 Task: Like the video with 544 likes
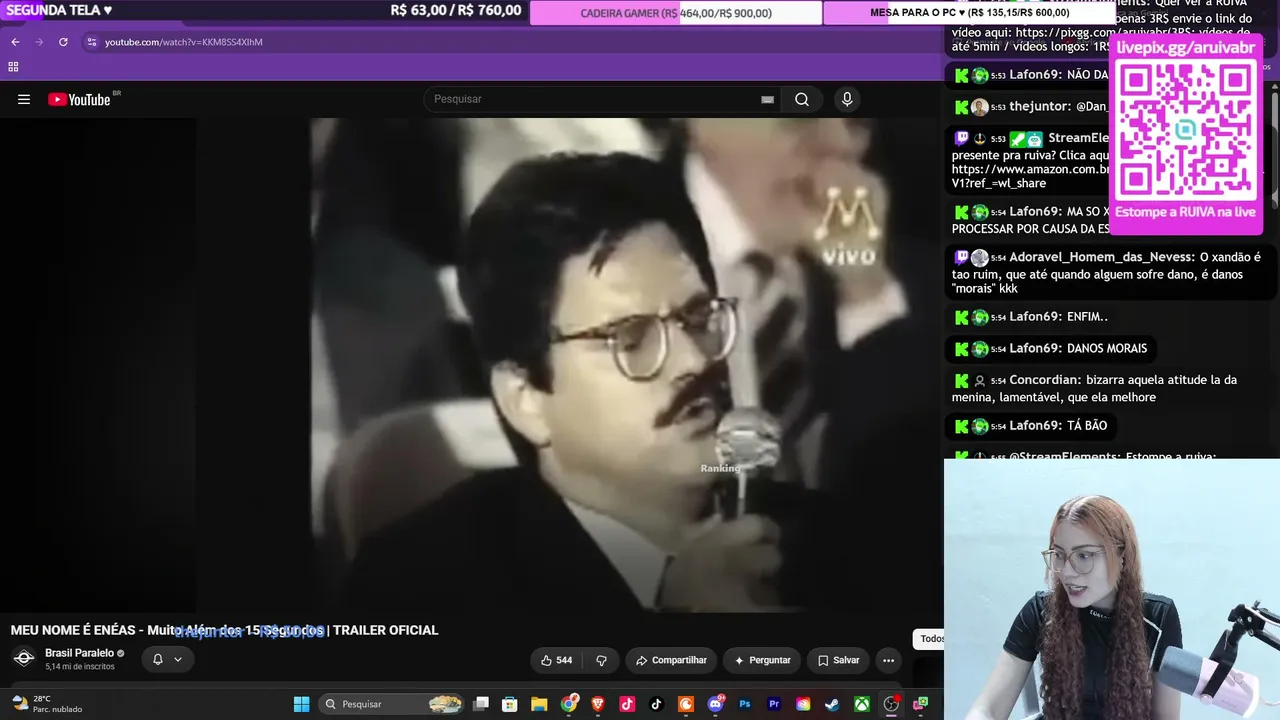(557, 660)
